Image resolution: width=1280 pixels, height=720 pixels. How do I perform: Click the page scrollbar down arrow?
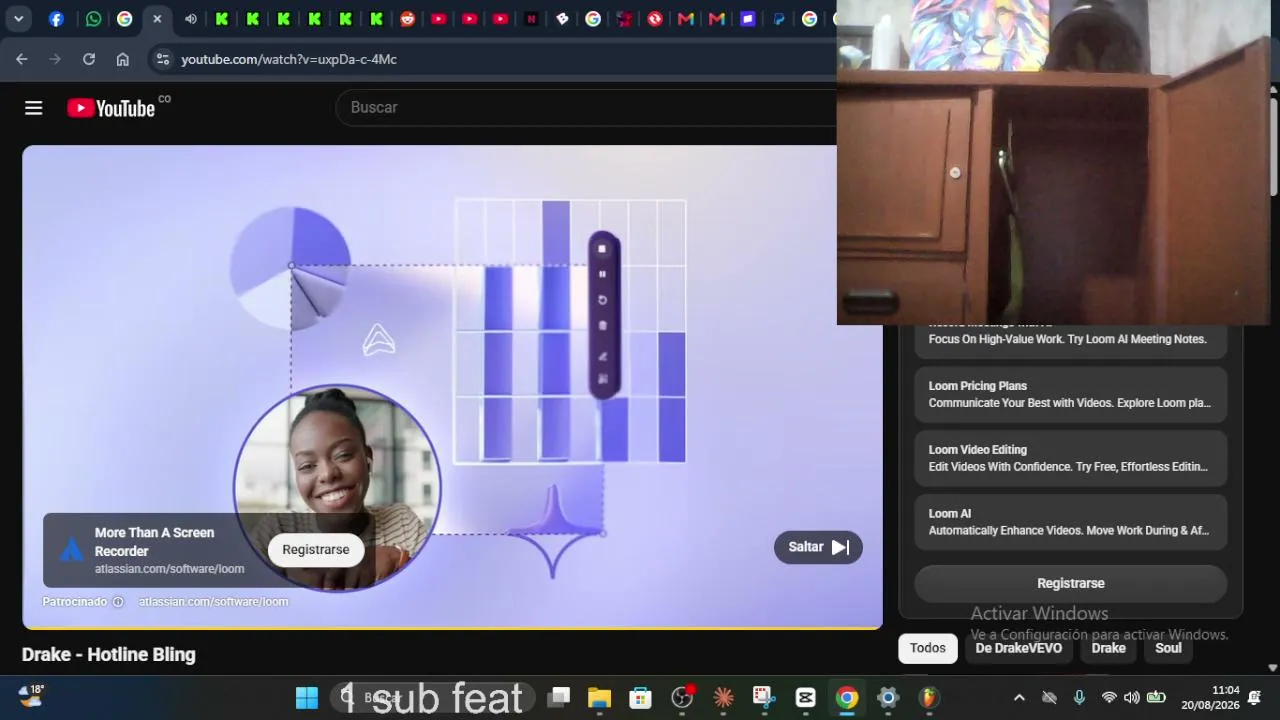[1272, 667]
